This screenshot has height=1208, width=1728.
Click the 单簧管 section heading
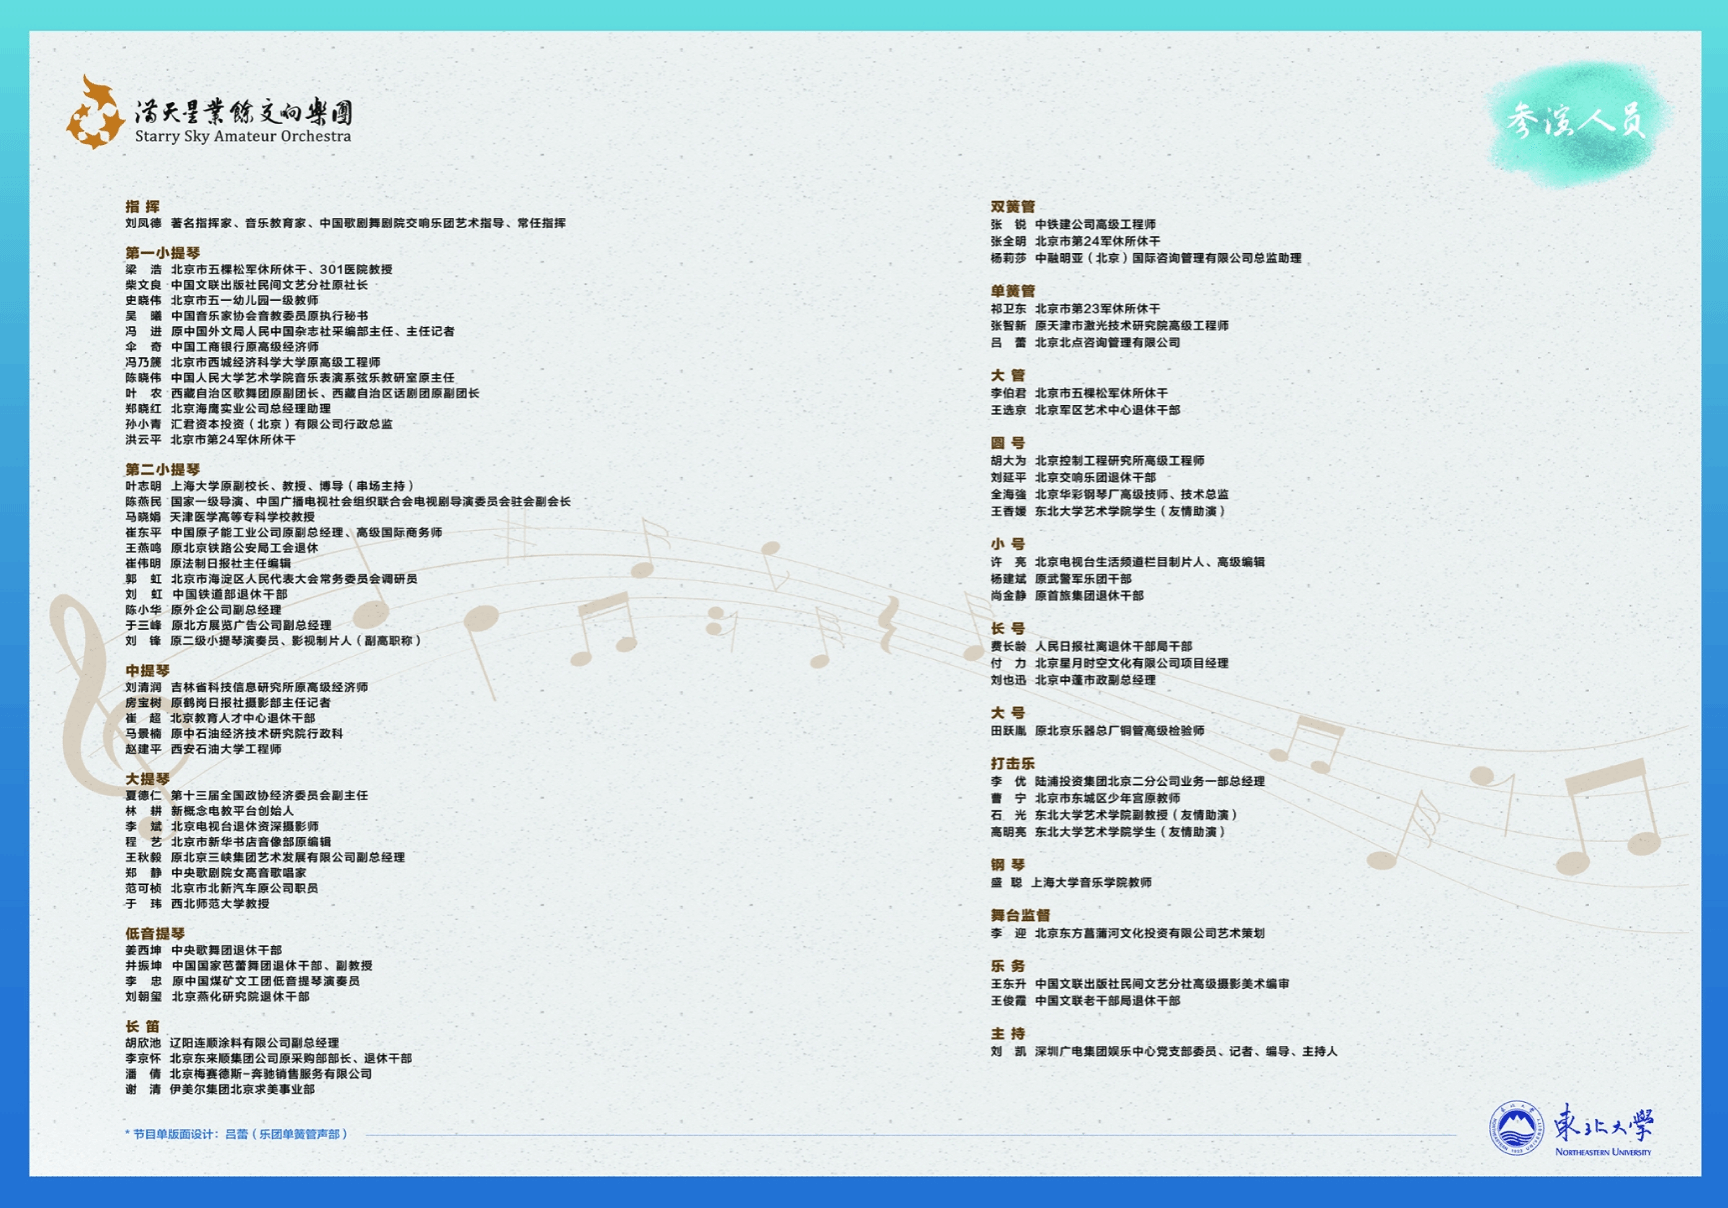coord(1012,291)
